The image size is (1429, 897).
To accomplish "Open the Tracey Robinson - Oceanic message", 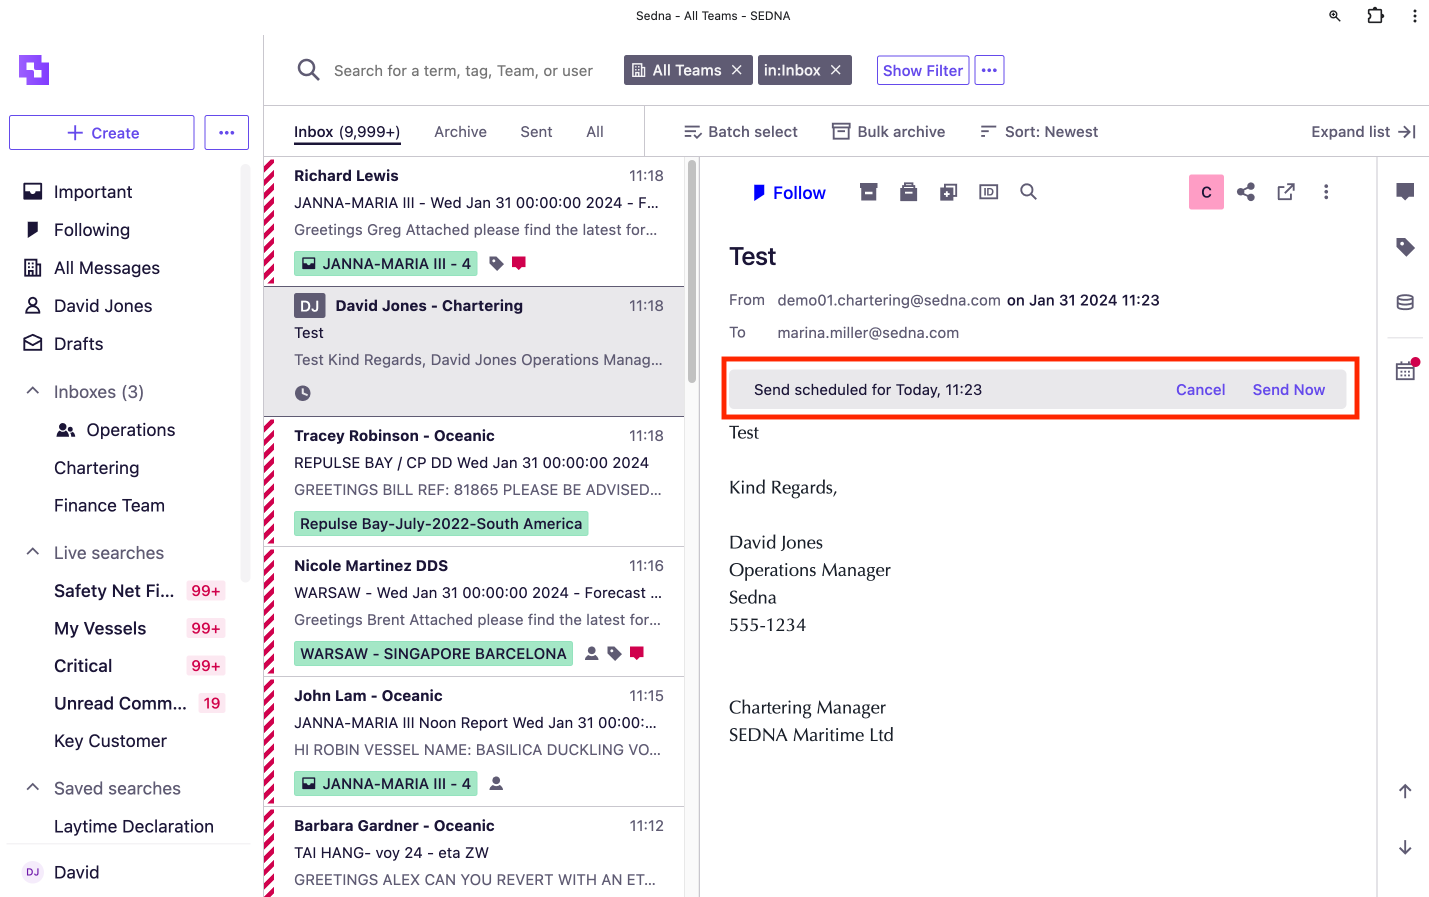I will click(474, 481).
